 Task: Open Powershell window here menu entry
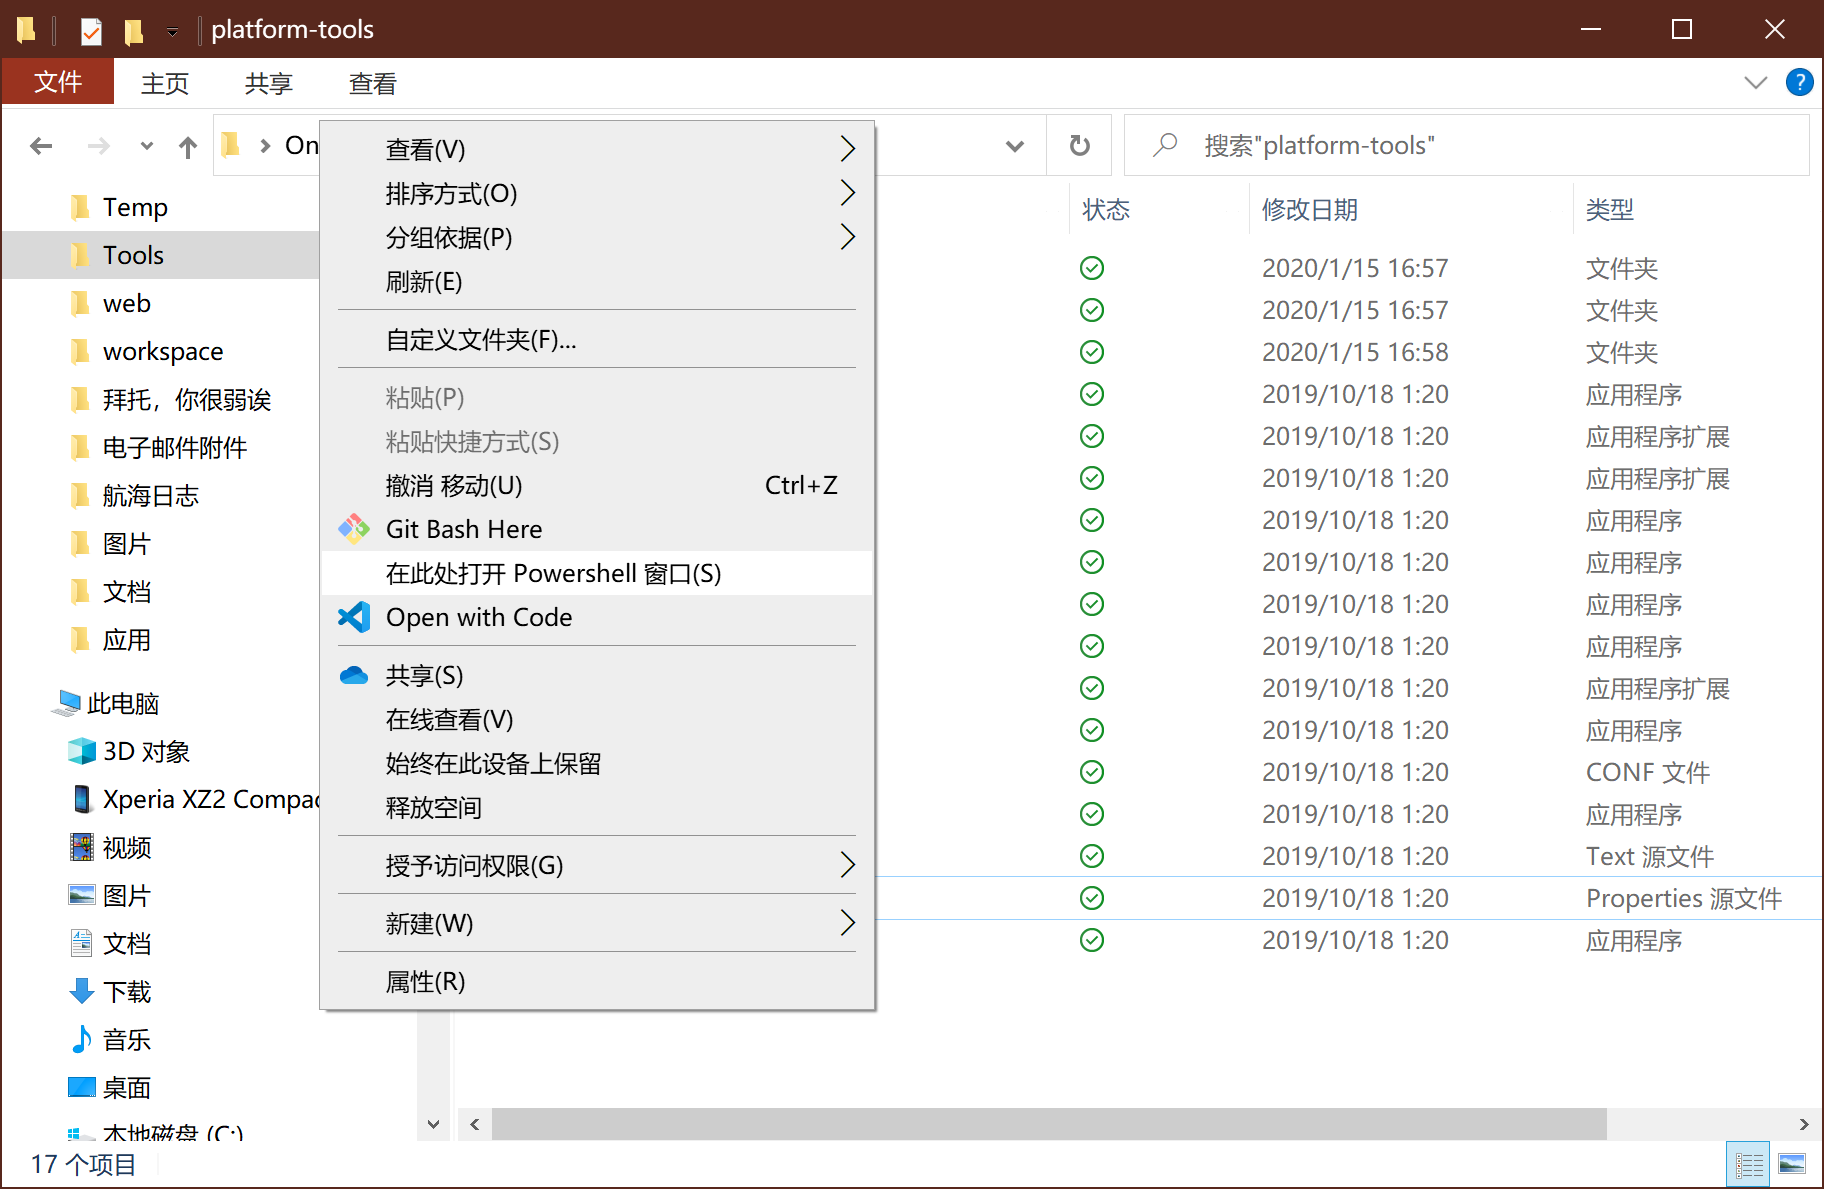point(597,573)
